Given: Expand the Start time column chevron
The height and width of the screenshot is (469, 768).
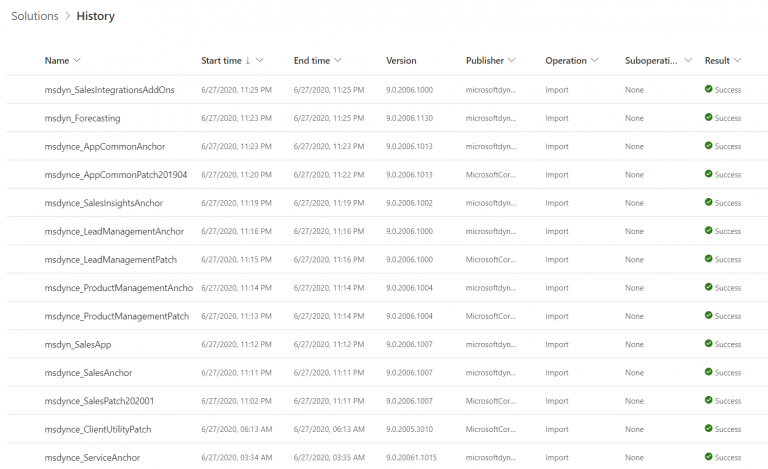Looking at the screenshot, I should coord(260,60).
